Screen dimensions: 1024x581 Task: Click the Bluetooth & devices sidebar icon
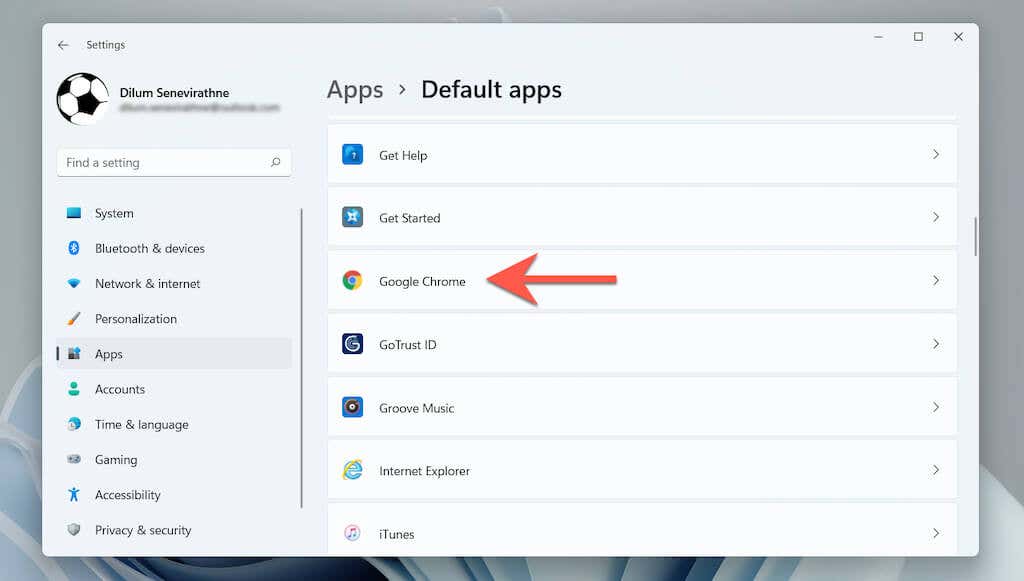(75, 248)
